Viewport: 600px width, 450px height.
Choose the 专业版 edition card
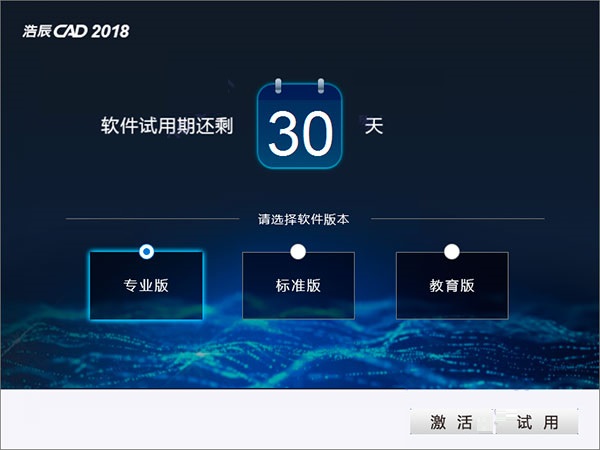[x=146, y=285]
